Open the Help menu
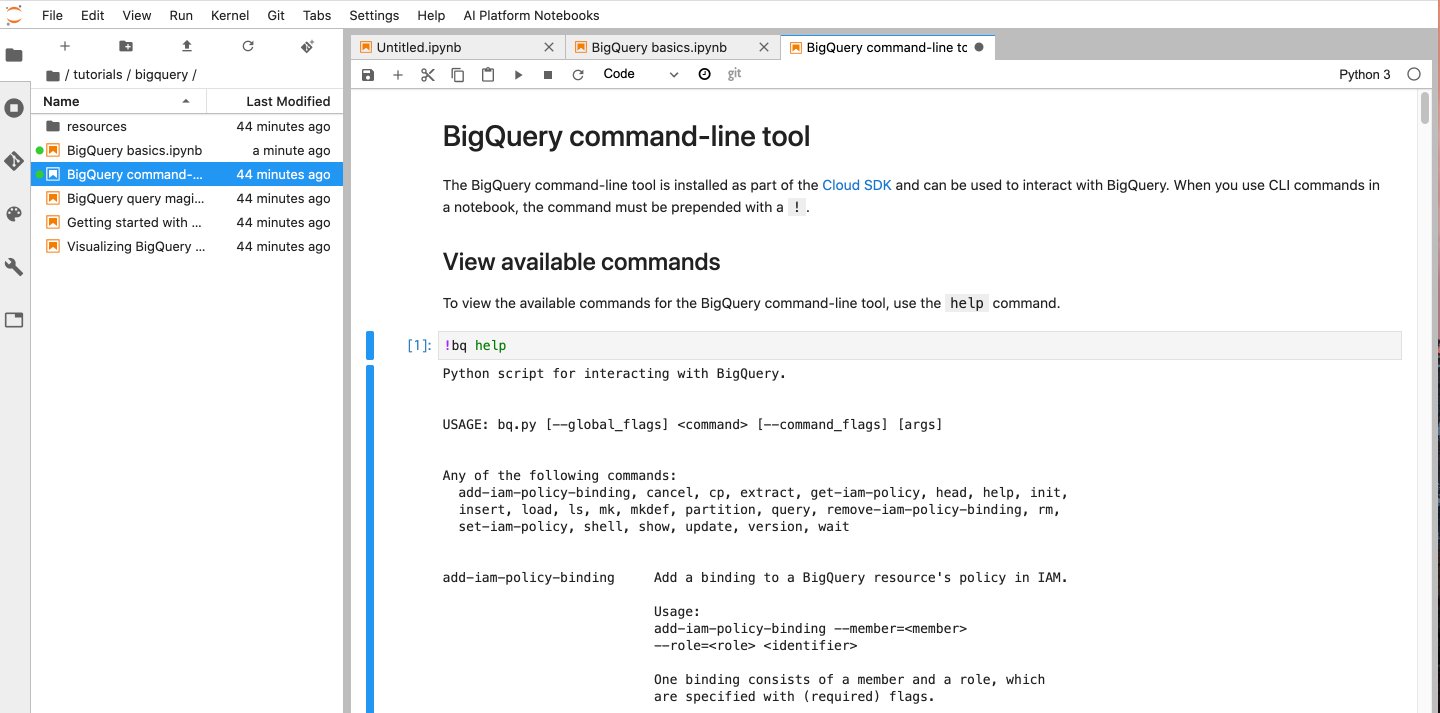 [x=431, y=15]
